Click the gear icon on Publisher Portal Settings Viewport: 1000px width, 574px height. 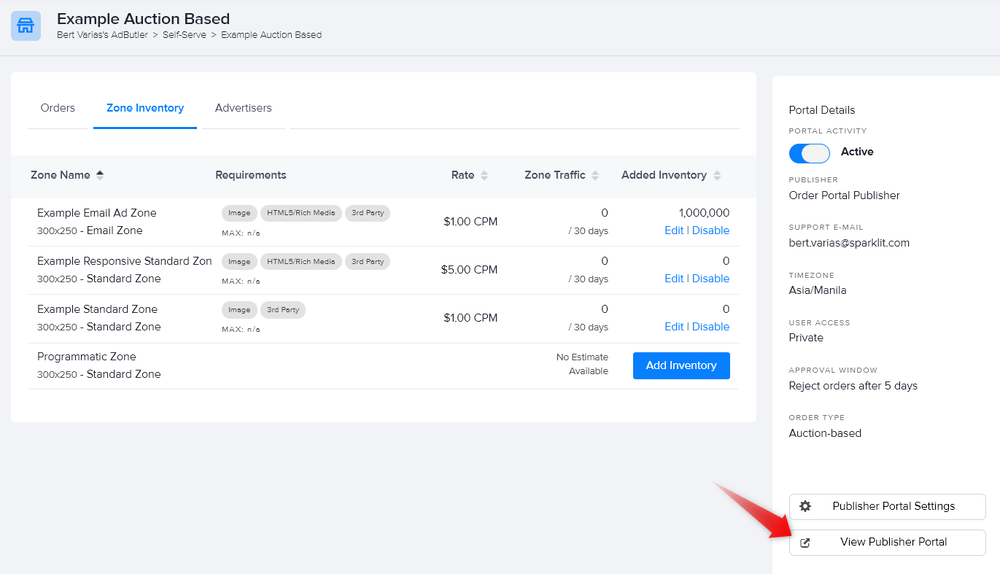805,506
